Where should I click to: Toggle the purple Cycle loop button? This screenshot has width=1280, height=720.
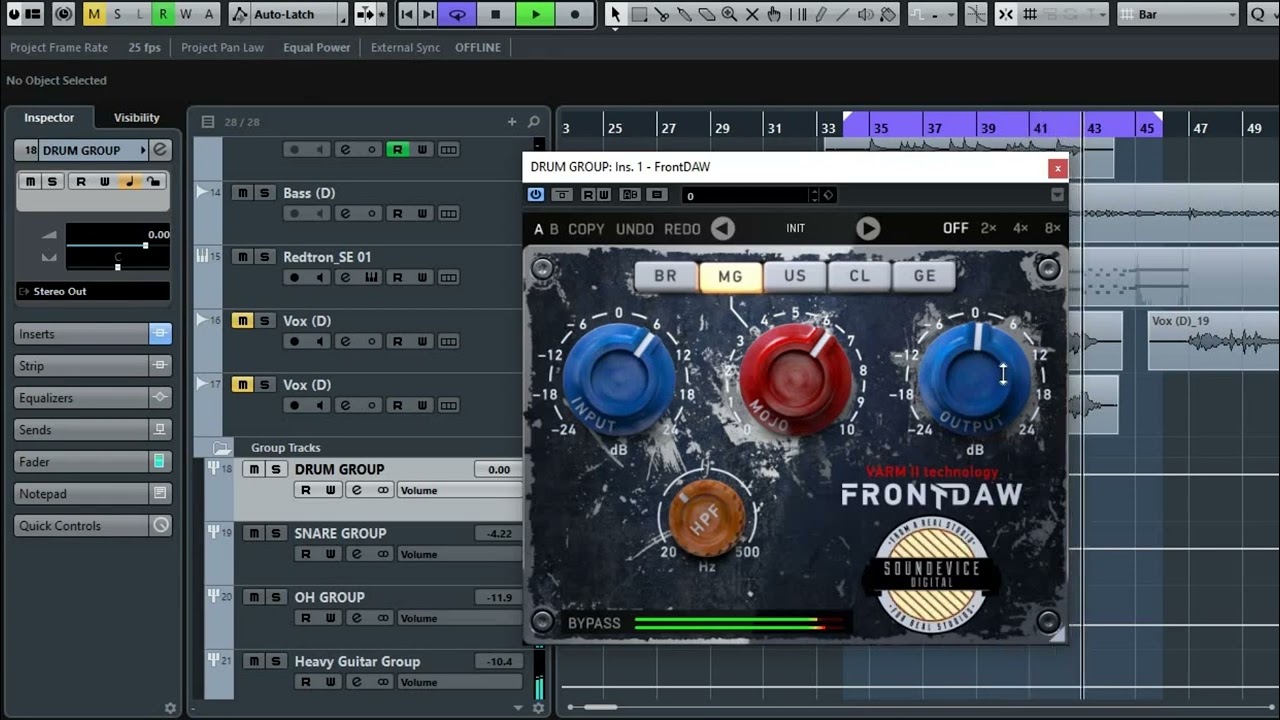pyautogui.click(x=457, y=14)
